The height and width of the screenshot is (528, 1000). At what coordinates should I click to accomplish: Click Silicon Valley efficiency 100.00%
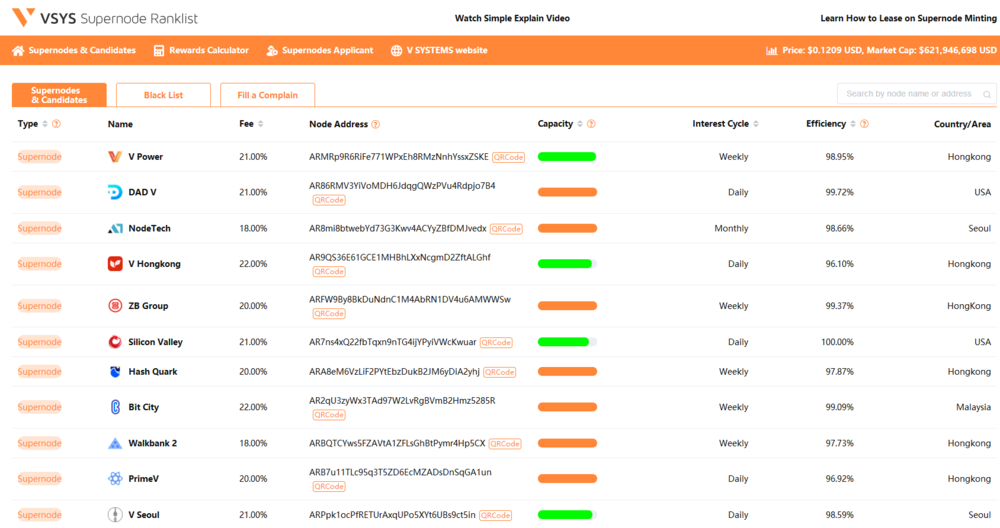837,342
